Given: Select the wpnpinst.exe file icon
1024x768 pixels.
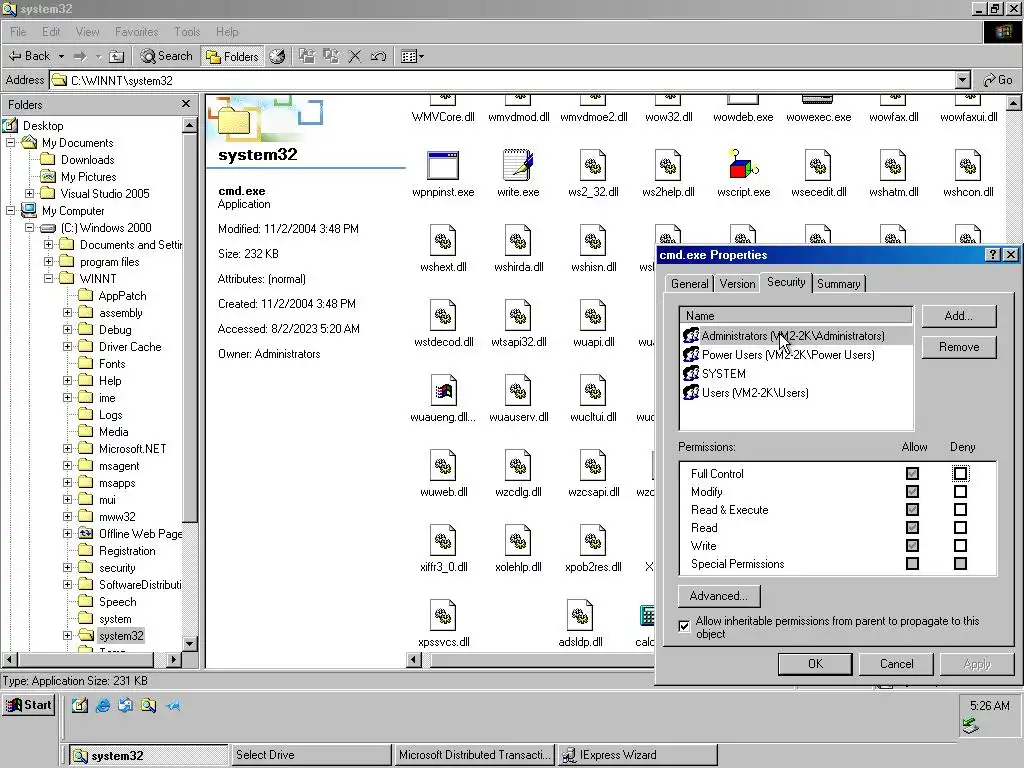Looking at the screenshot, I should coord(443,165).
